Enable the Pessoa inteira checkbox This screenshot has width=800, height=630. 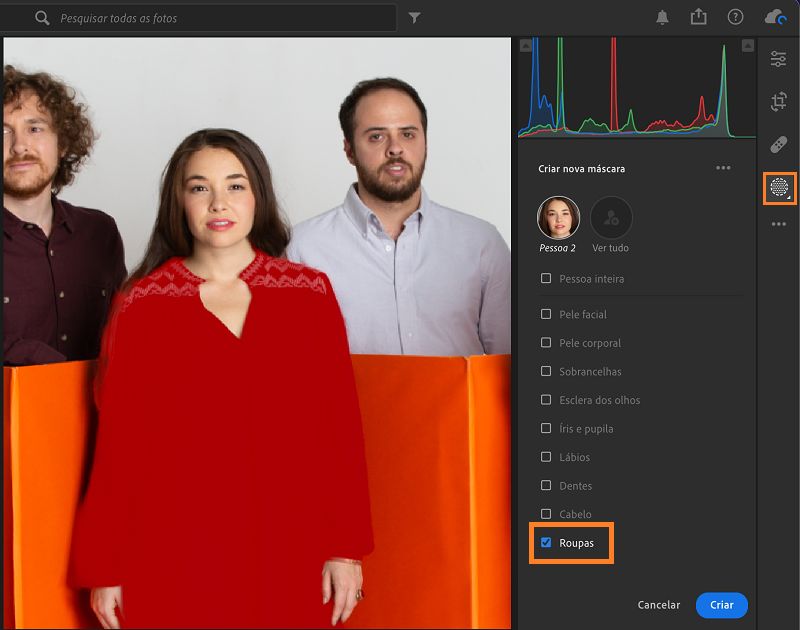pos(546,279)
